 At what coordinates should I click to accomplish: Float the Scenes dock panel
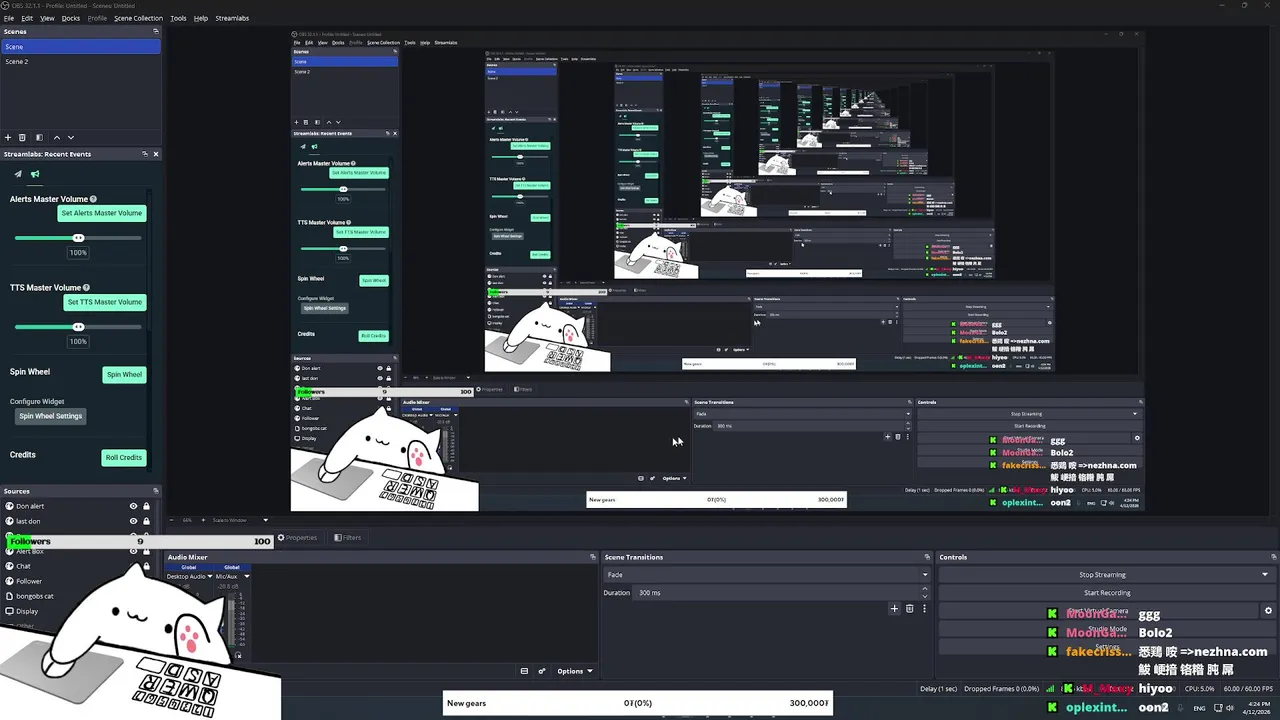(x=155, y=31)
